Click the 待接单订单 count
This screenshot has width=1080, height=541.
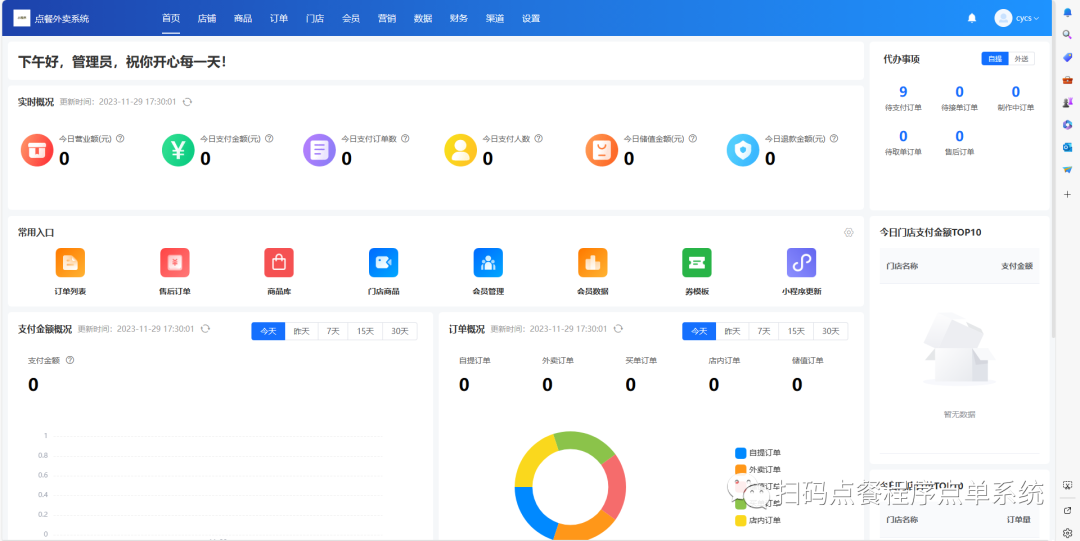pyautogui.click(x=959, y=92)
